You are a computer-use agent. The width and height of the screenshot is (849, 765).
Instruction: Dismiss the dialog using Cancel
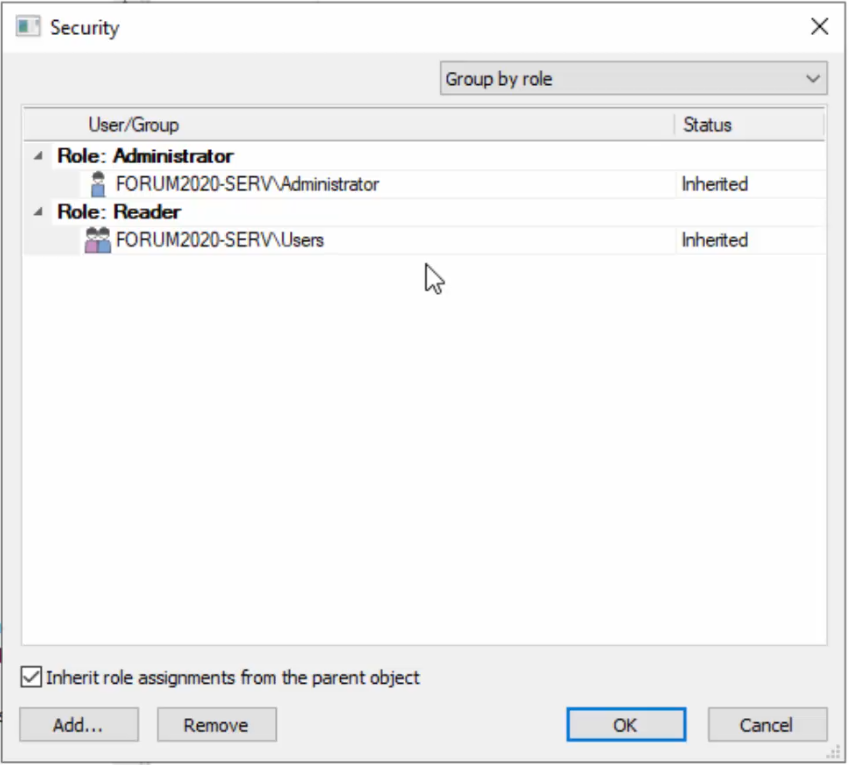pos(766,724)
